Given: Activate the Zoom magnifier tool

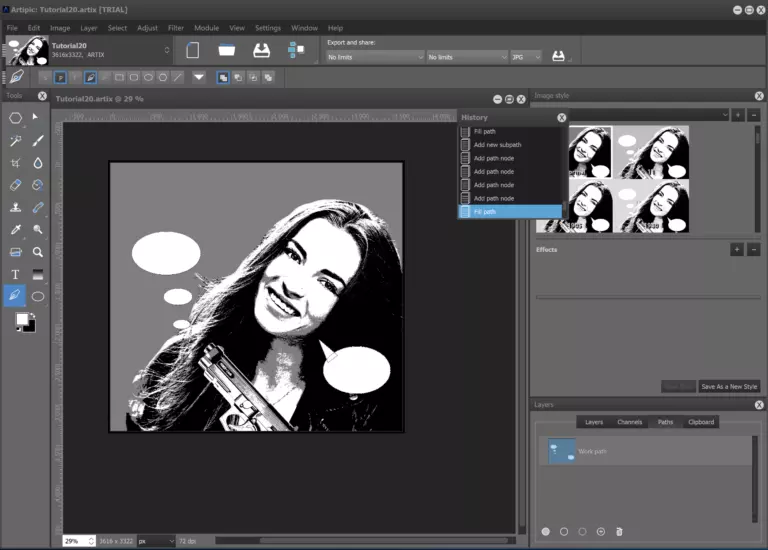Looking at the screenshot, I should click(x=38, y=252).
